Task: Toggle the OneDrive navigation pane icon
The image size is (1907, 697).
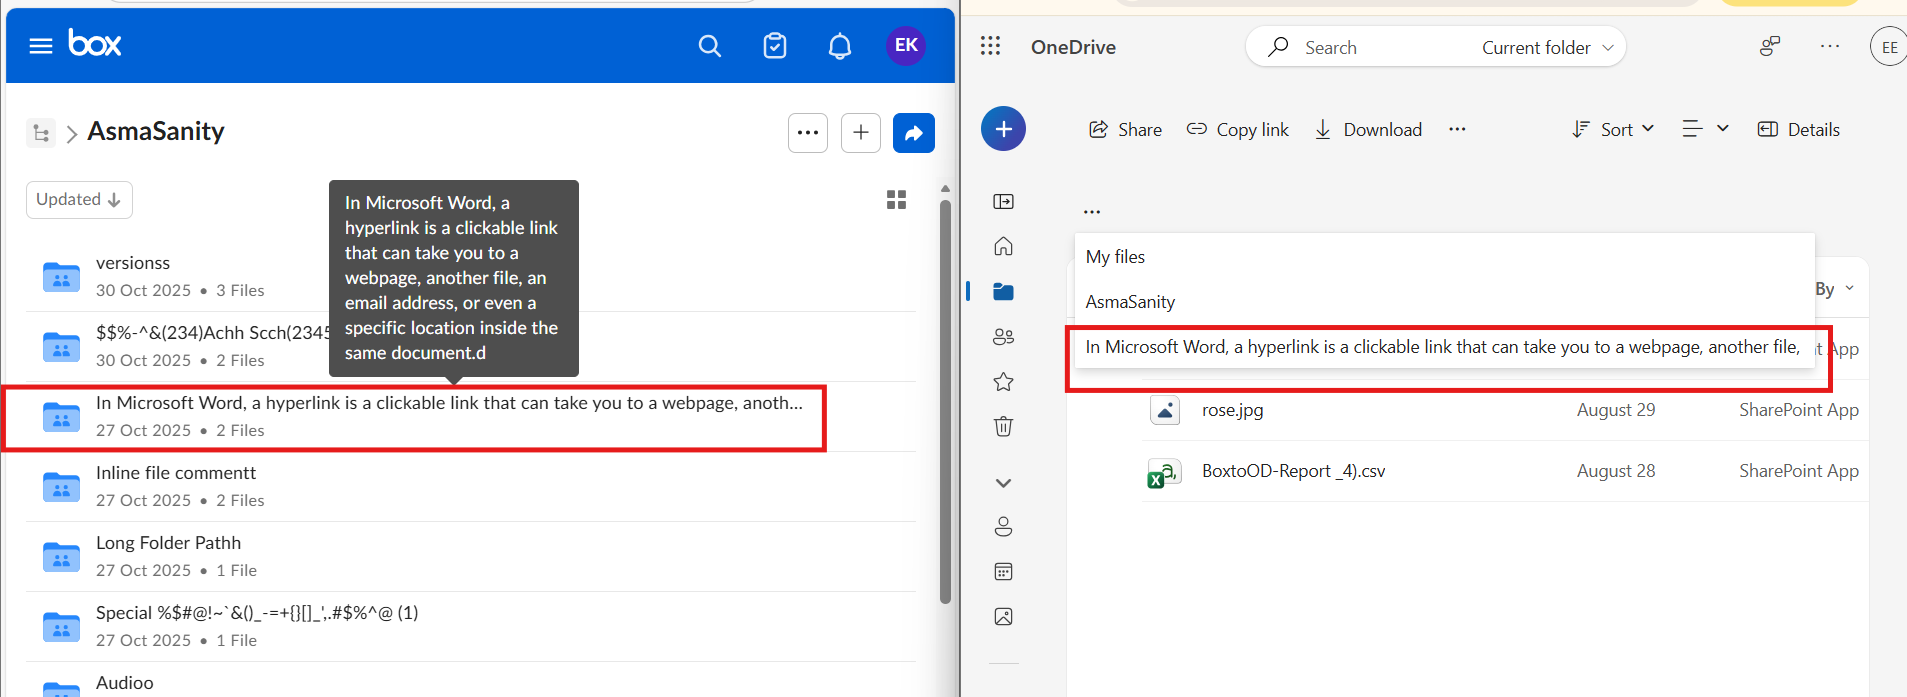Action: [x=1003, y=202]
